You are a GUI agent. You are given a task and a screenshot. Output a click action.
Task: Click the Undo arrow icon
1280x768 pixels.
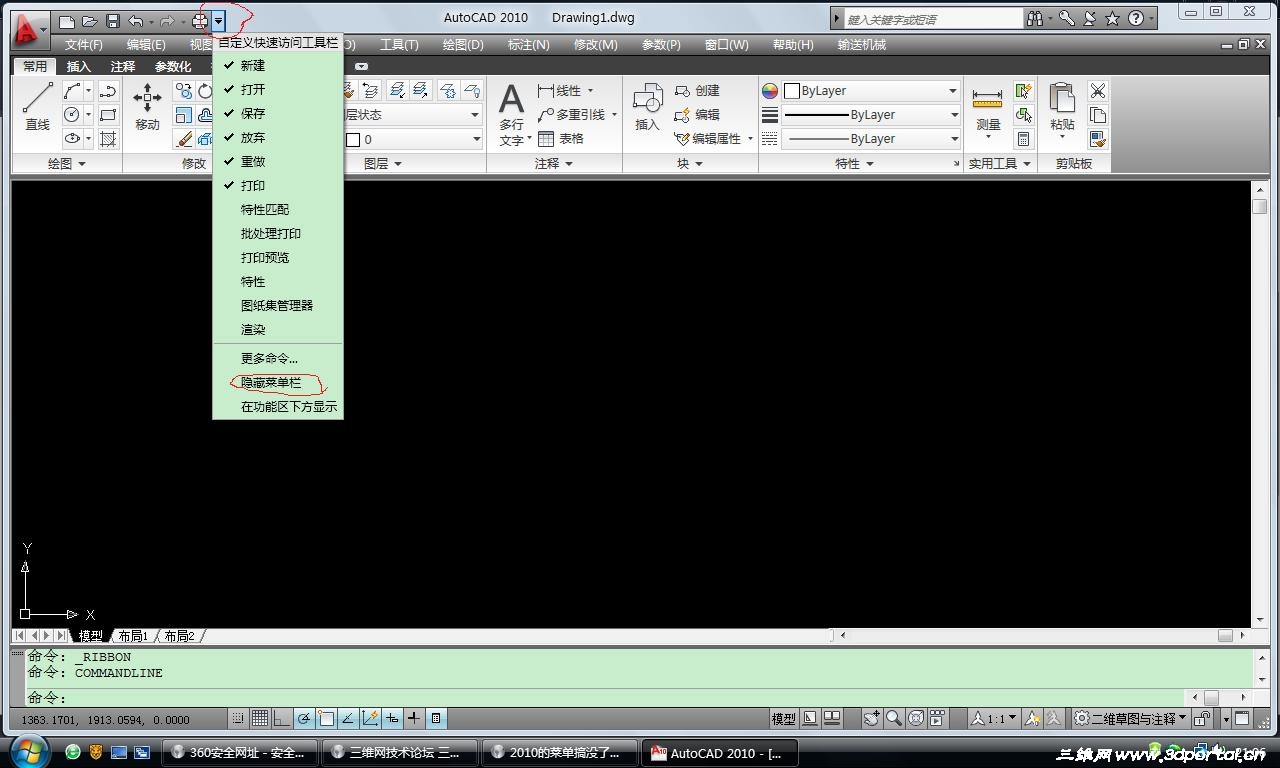[x=136, y=21]
